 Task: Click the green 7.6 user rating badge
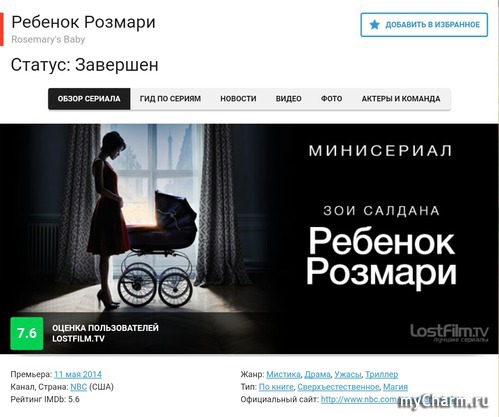pyautogui.click(x=27, y=333)
